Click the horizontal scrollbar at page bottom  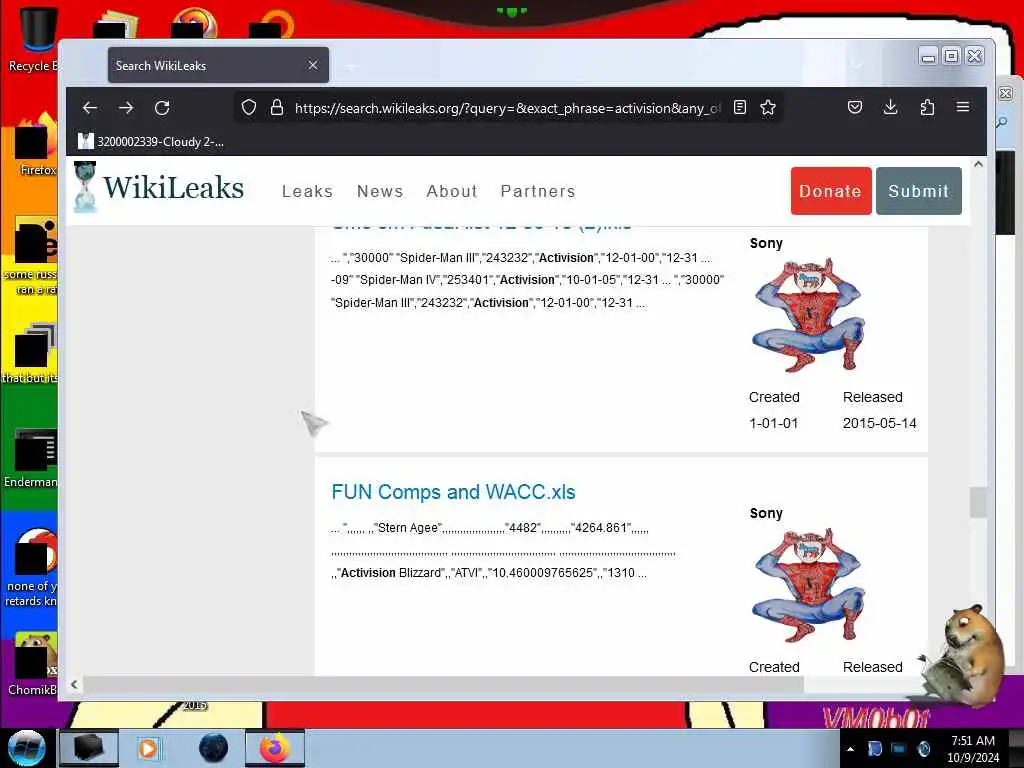pos(443,684)
